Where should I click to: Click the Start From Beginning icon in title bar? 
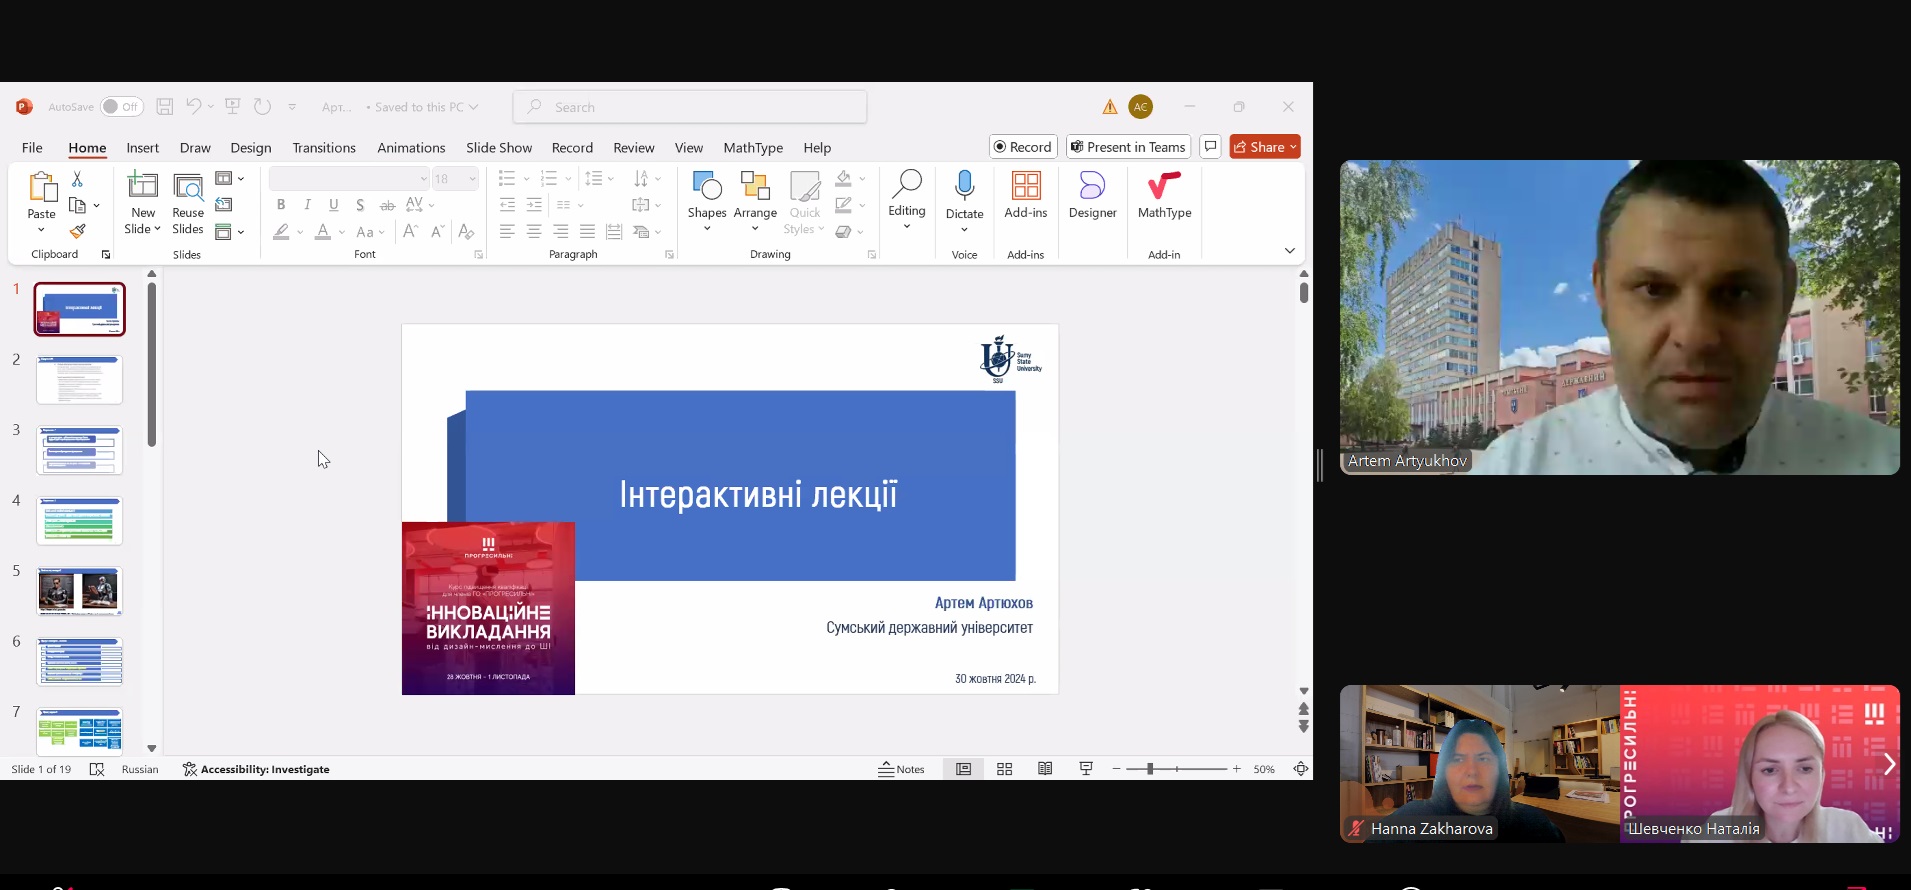click(233, 107)
